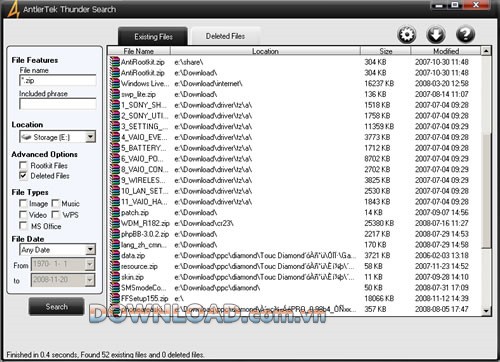Viewport: 500px width, 362px height.
Task: Click drive icon in Location combo box
Action: (26, 137)
